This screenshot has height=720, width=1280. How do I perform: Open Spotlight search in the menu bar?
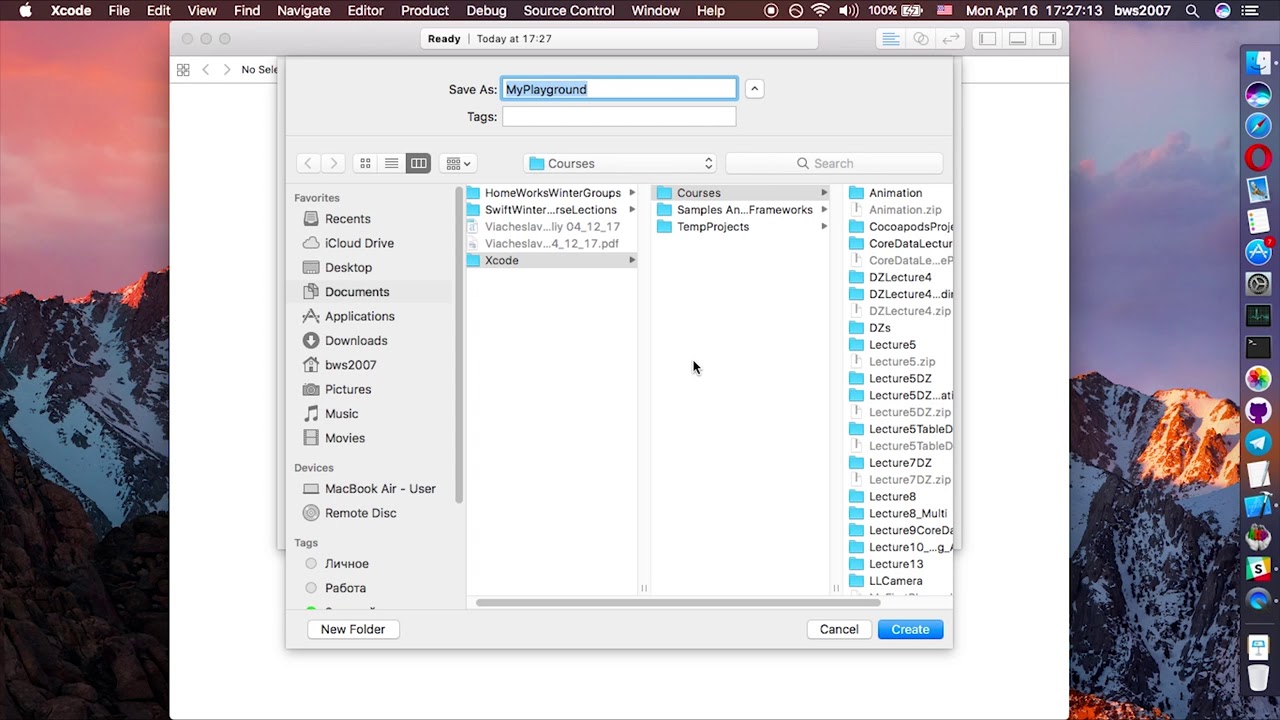coord(1192,11)
